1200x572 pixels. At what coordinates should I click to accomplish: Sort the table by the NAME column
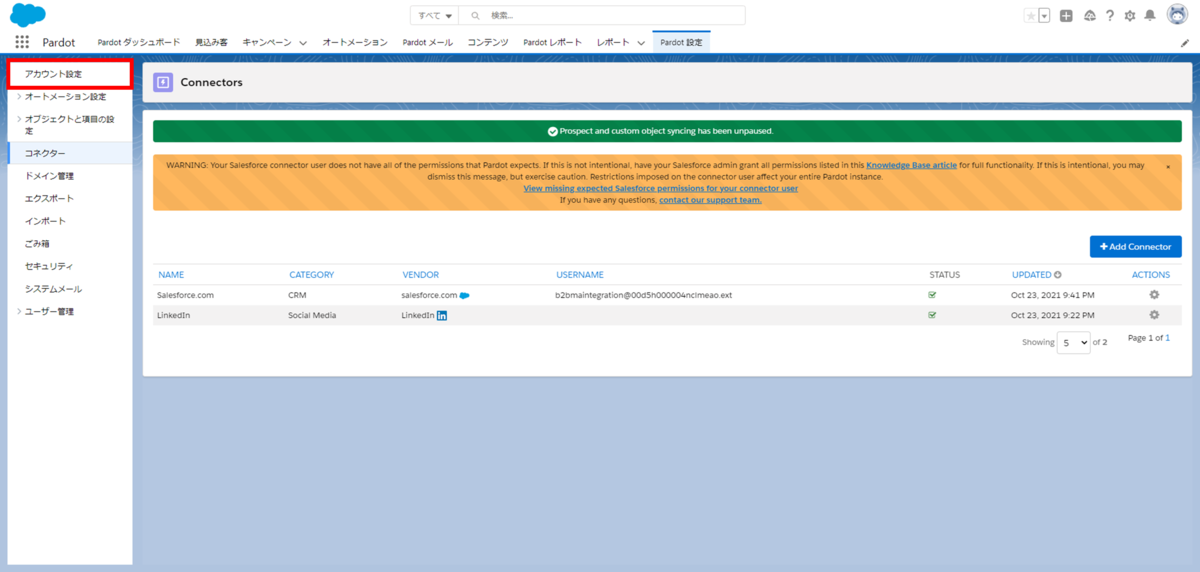(x=171, y=275)
